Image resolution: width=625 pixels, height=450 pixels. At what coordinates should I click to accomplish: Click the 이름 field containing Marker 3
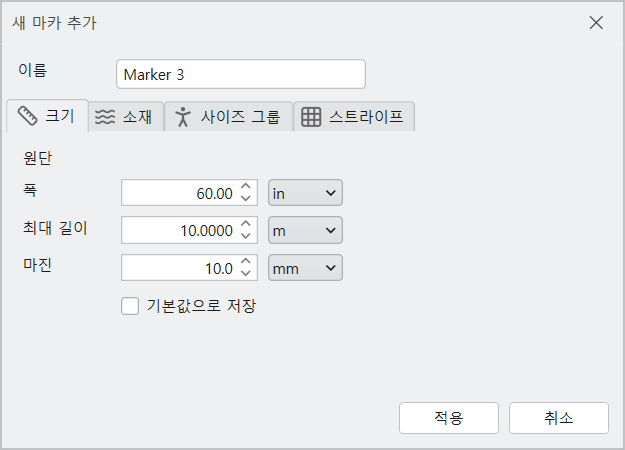point(241,74)
